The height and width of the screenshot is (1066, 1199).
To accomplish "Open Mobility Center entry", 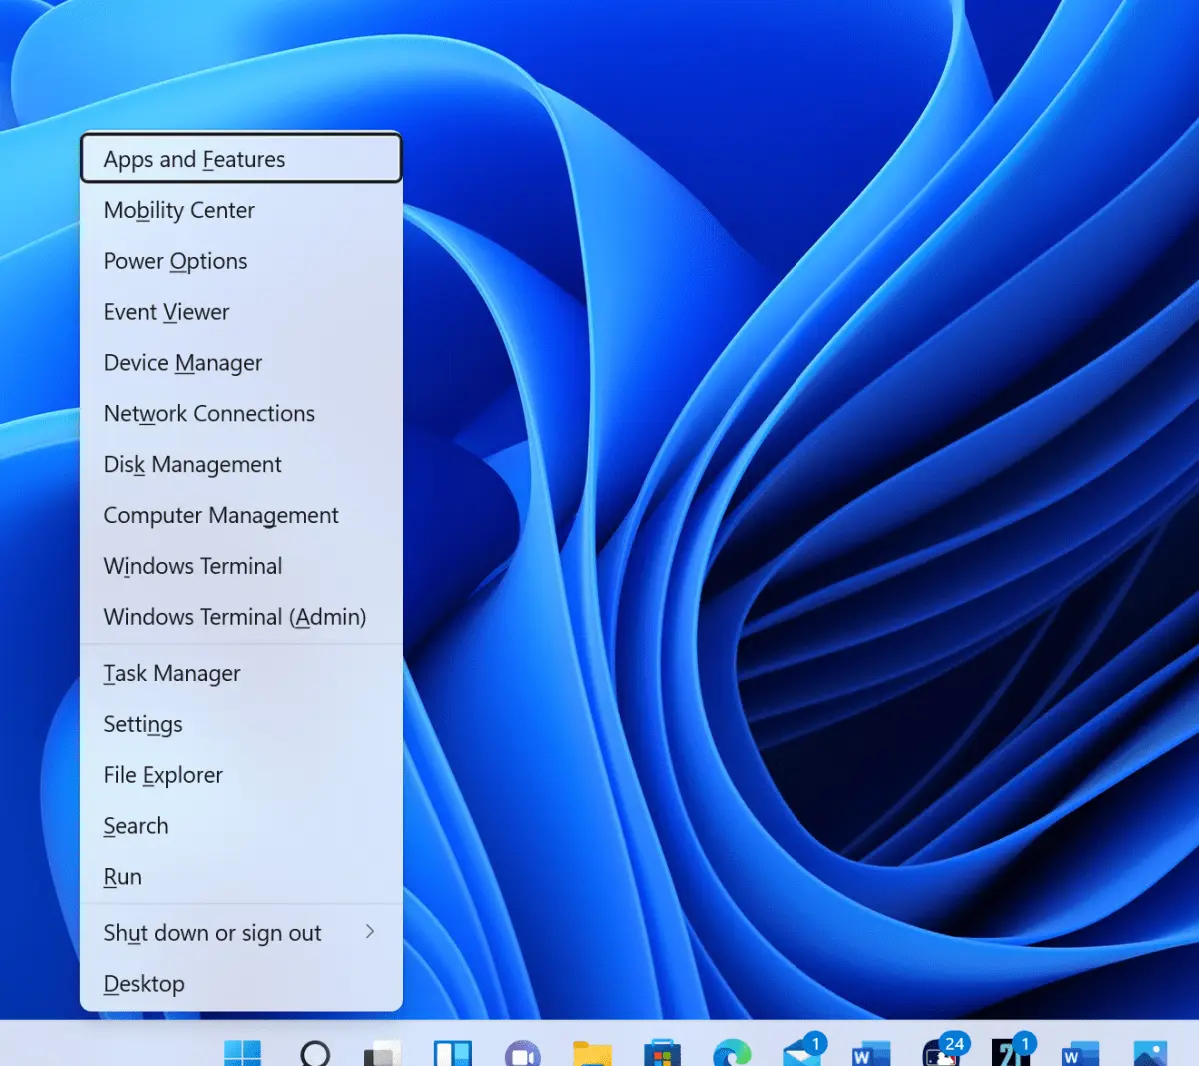I will [x=241, y=210].
